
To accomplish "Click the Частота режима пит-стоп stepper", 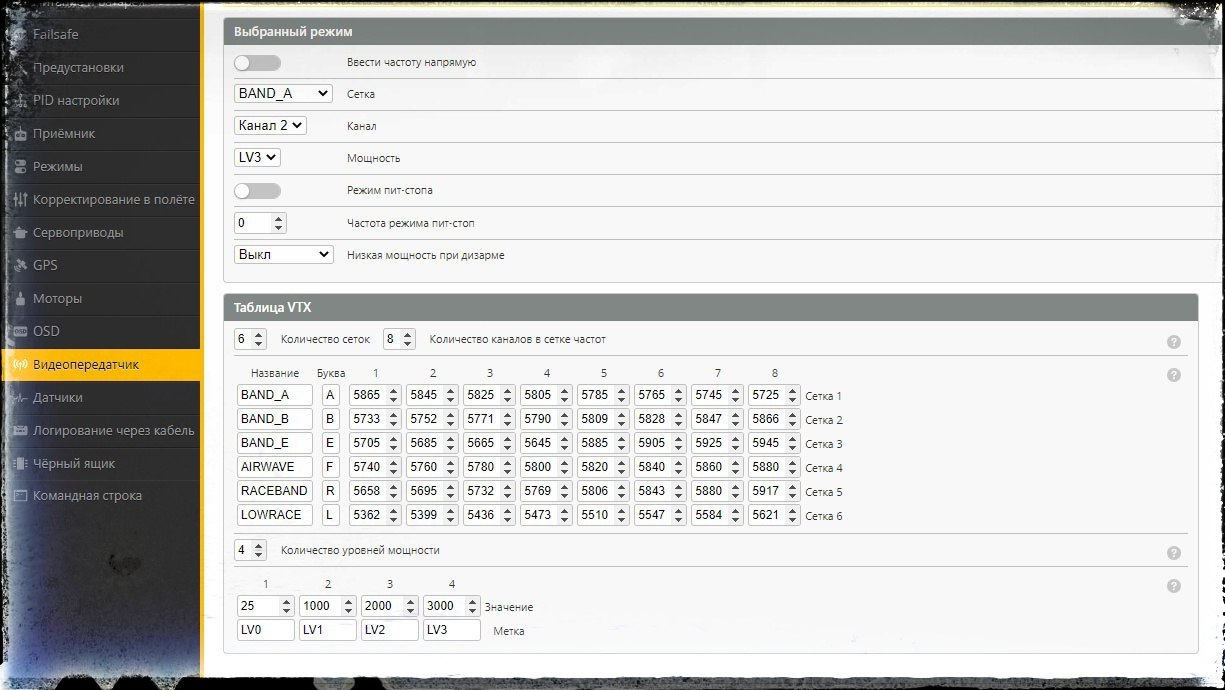I will [x=260, y=223].
